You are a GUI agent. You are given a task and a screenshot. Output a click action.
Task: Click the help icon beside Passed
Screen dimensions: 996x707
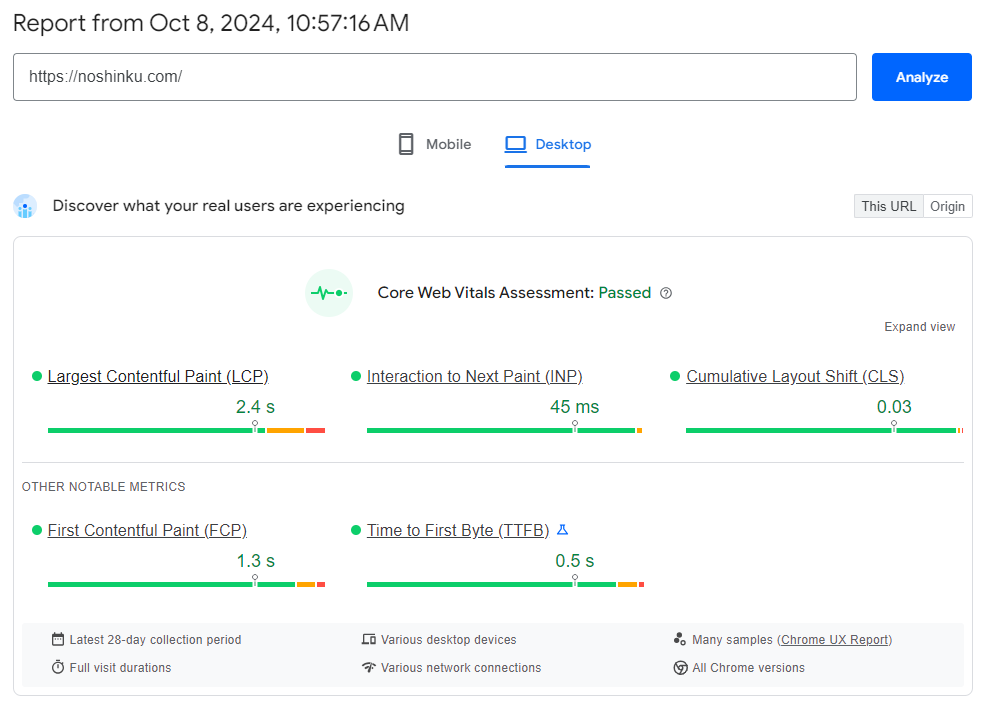click(666, 293)
